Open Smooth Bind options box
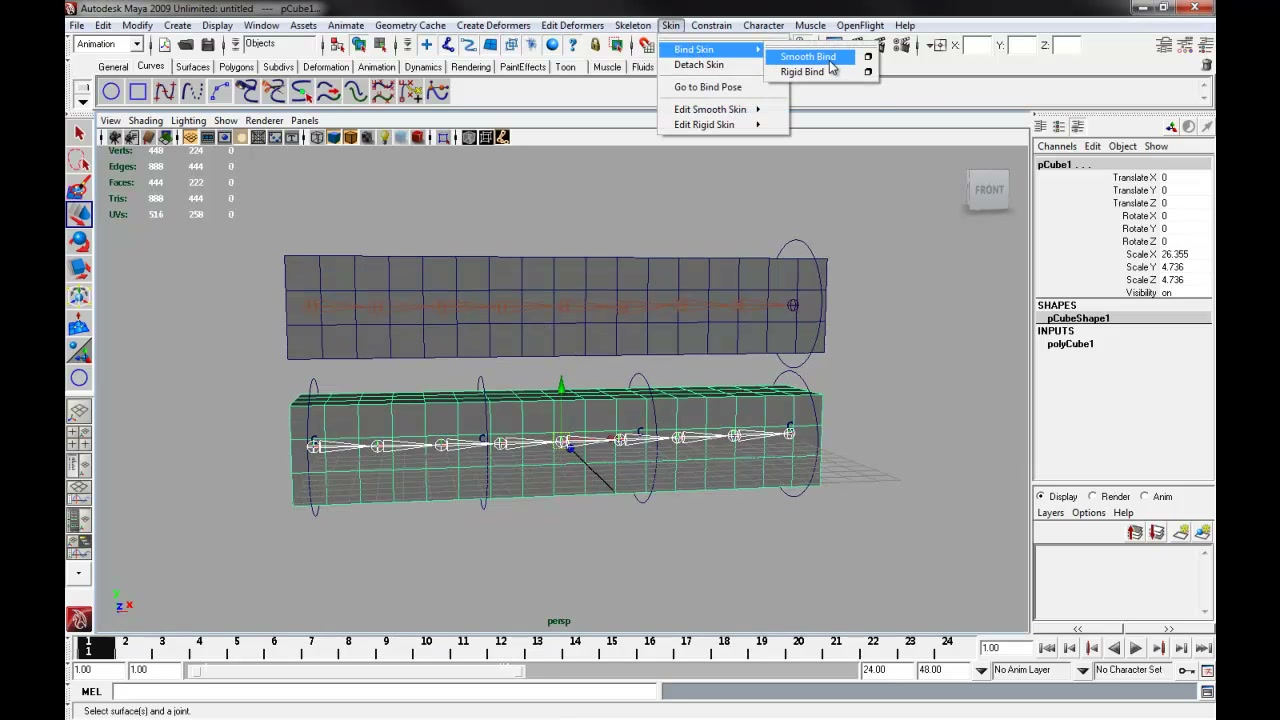The height and width of the screenshot is (720, 1280). tap(868, 57)
